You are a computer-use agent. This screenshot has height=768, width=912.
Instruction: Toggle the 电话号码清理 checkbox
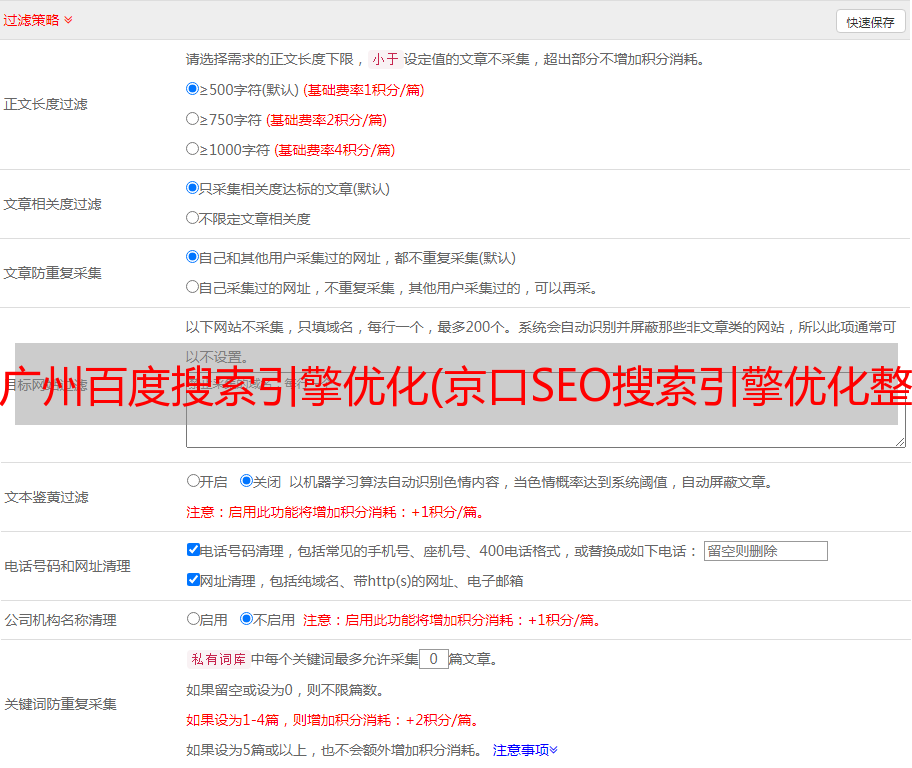pos(194,550)
